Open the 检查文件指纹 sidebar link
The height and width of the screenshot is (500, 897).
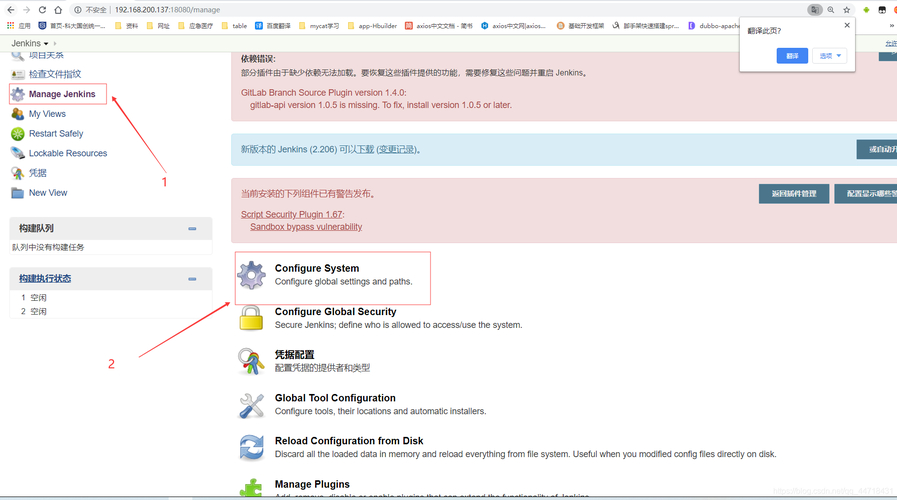[x=55, y=74]
